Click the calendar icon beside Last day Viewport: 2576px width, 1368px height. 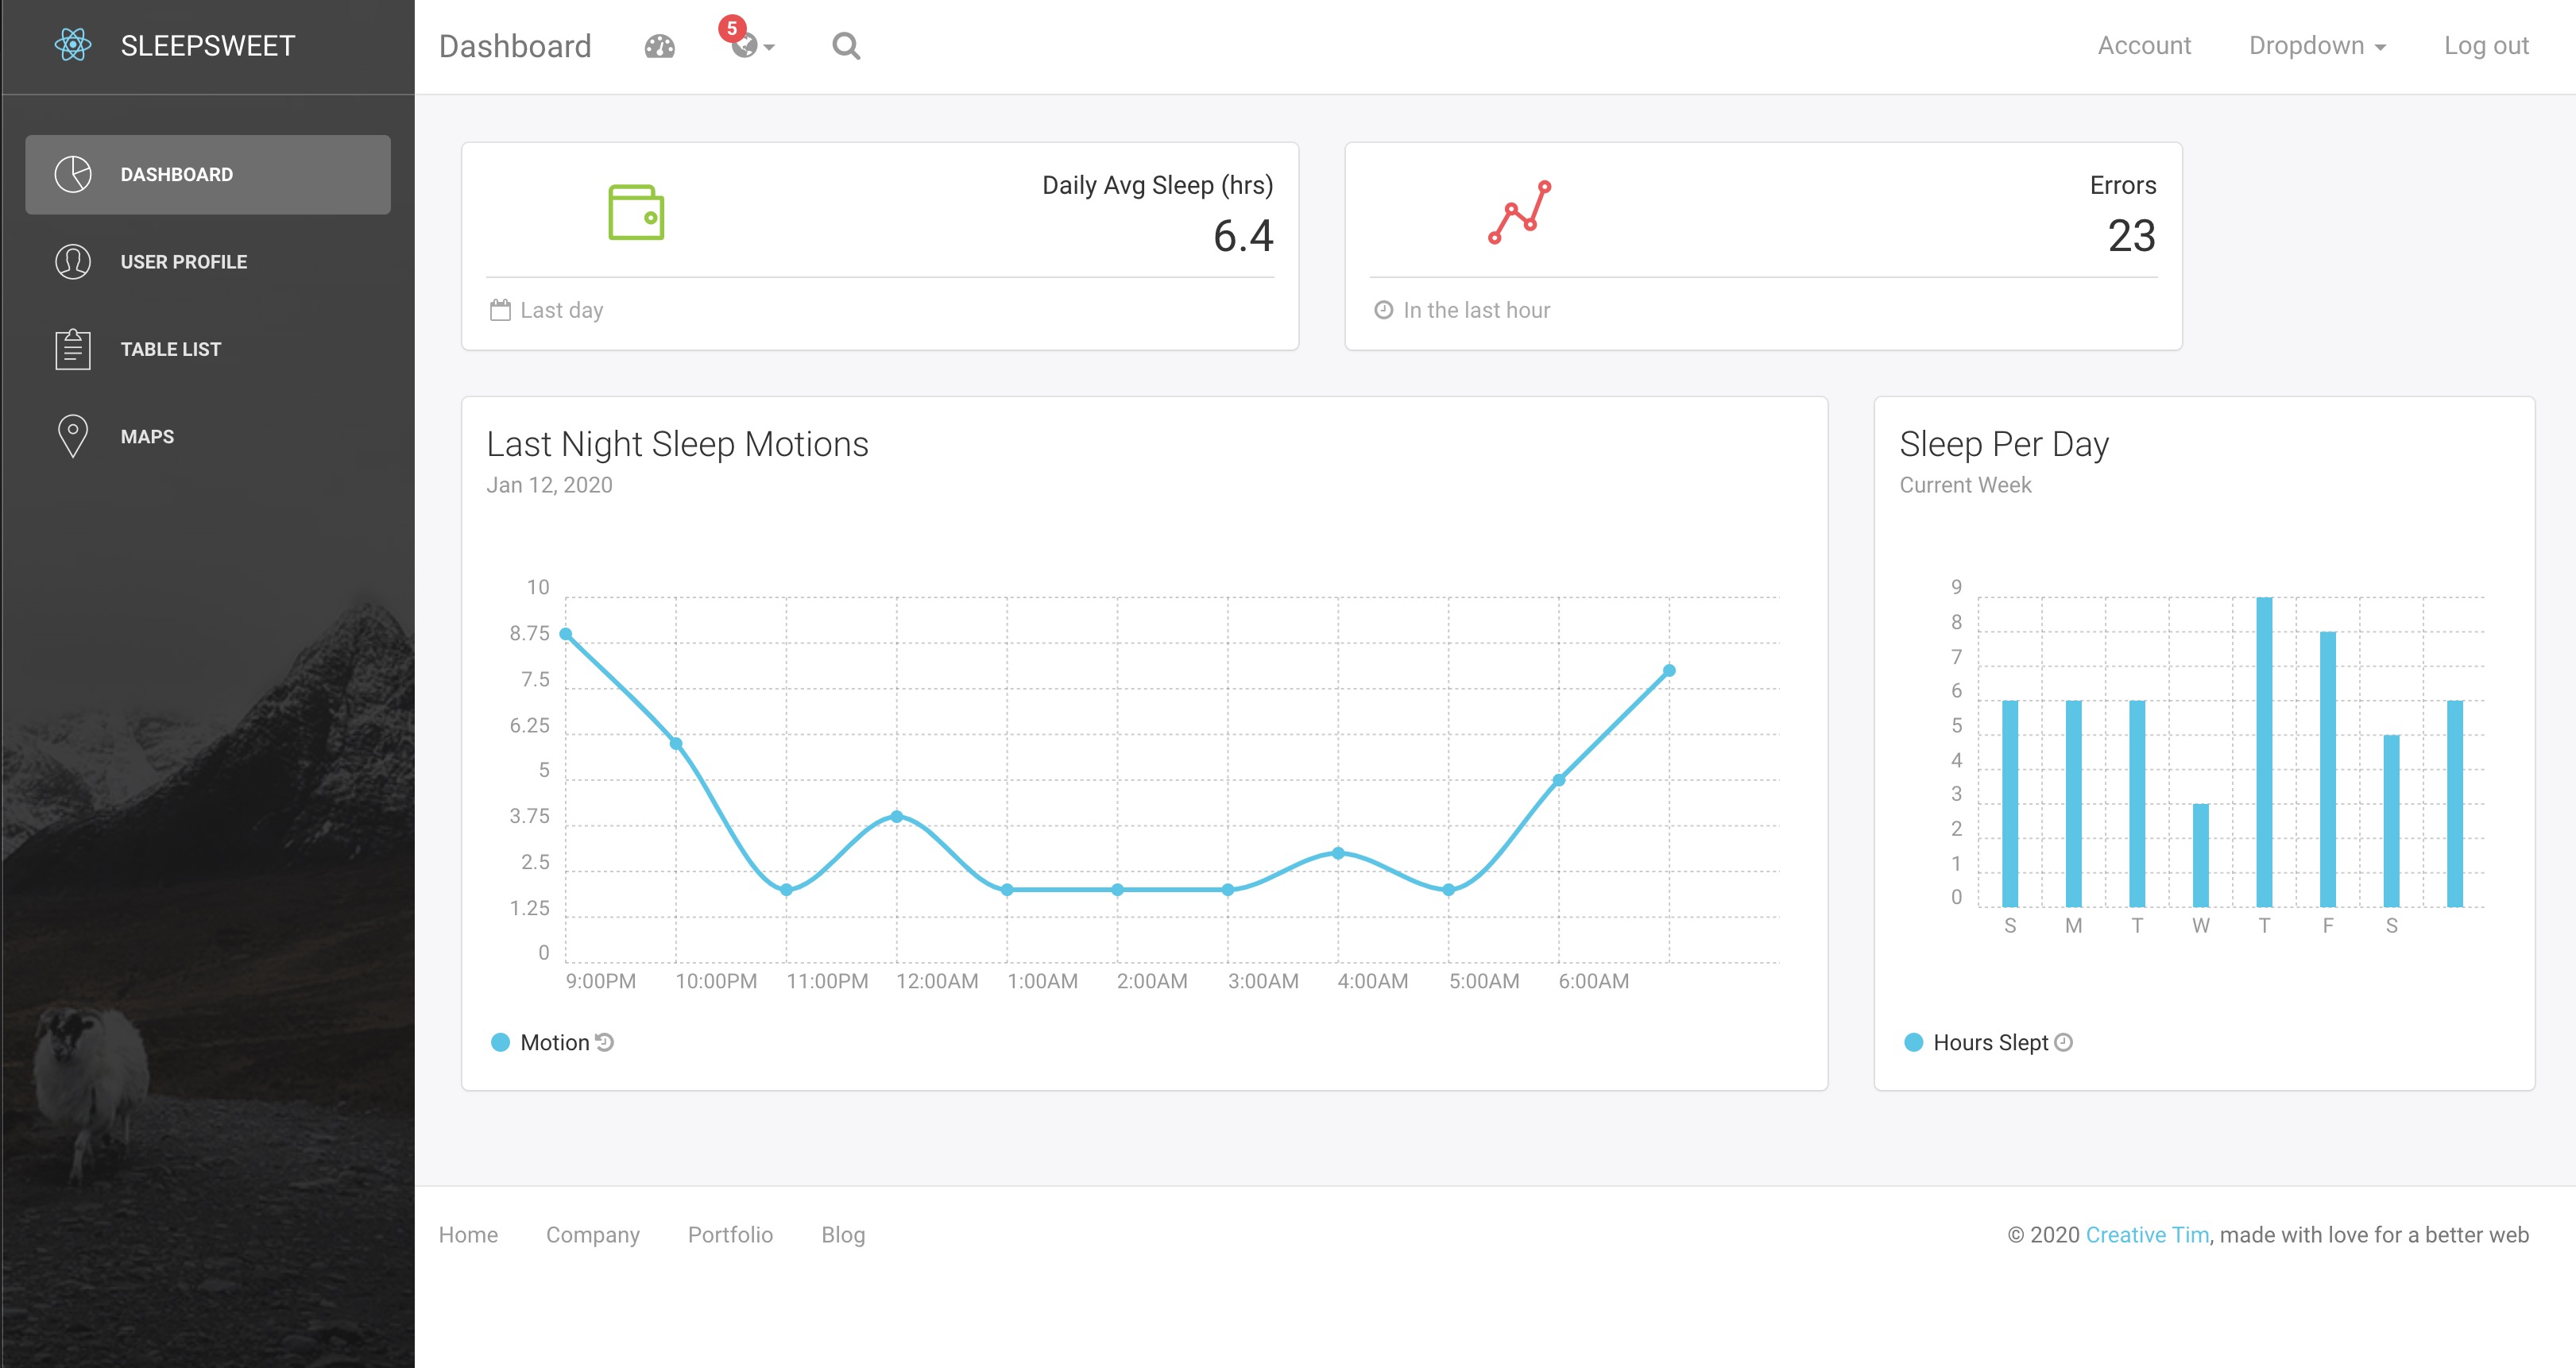click(500, 310)
